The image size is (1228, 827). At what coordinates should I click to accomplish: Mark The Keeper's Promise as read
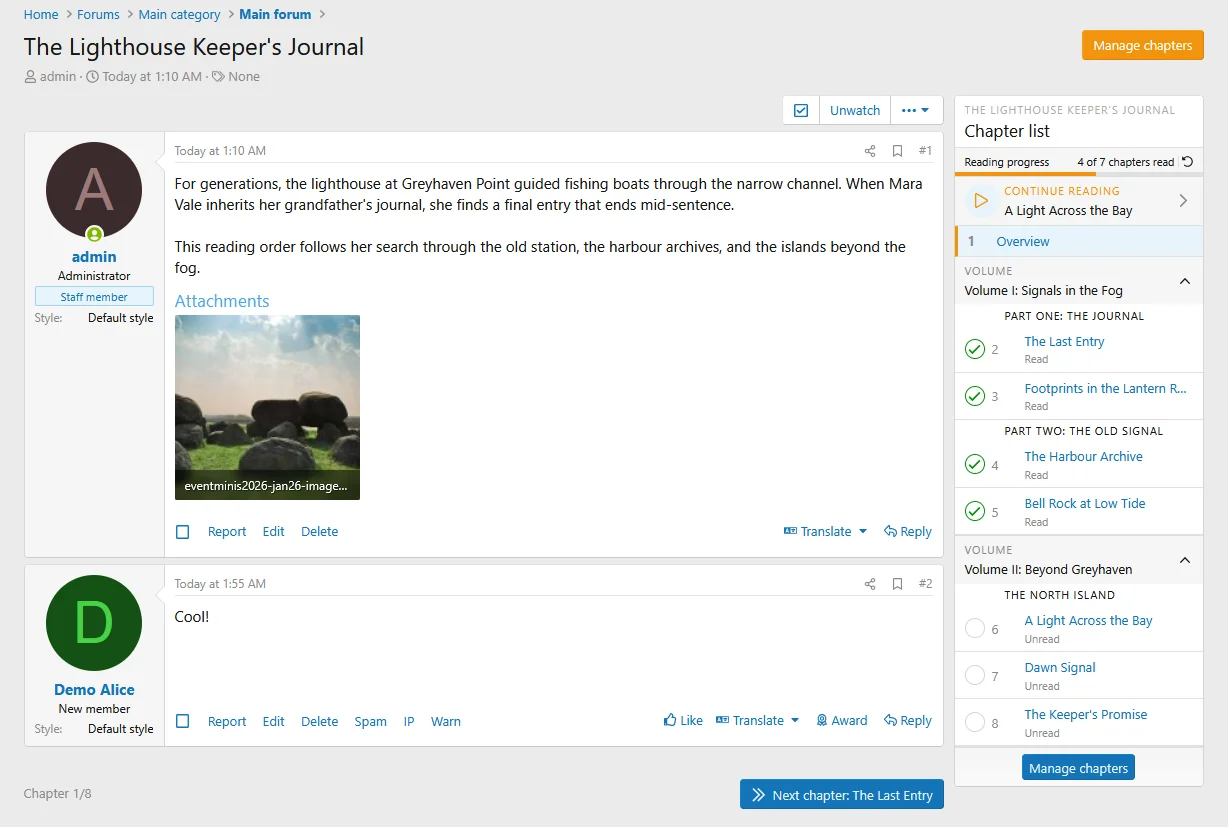coord(975,722)
